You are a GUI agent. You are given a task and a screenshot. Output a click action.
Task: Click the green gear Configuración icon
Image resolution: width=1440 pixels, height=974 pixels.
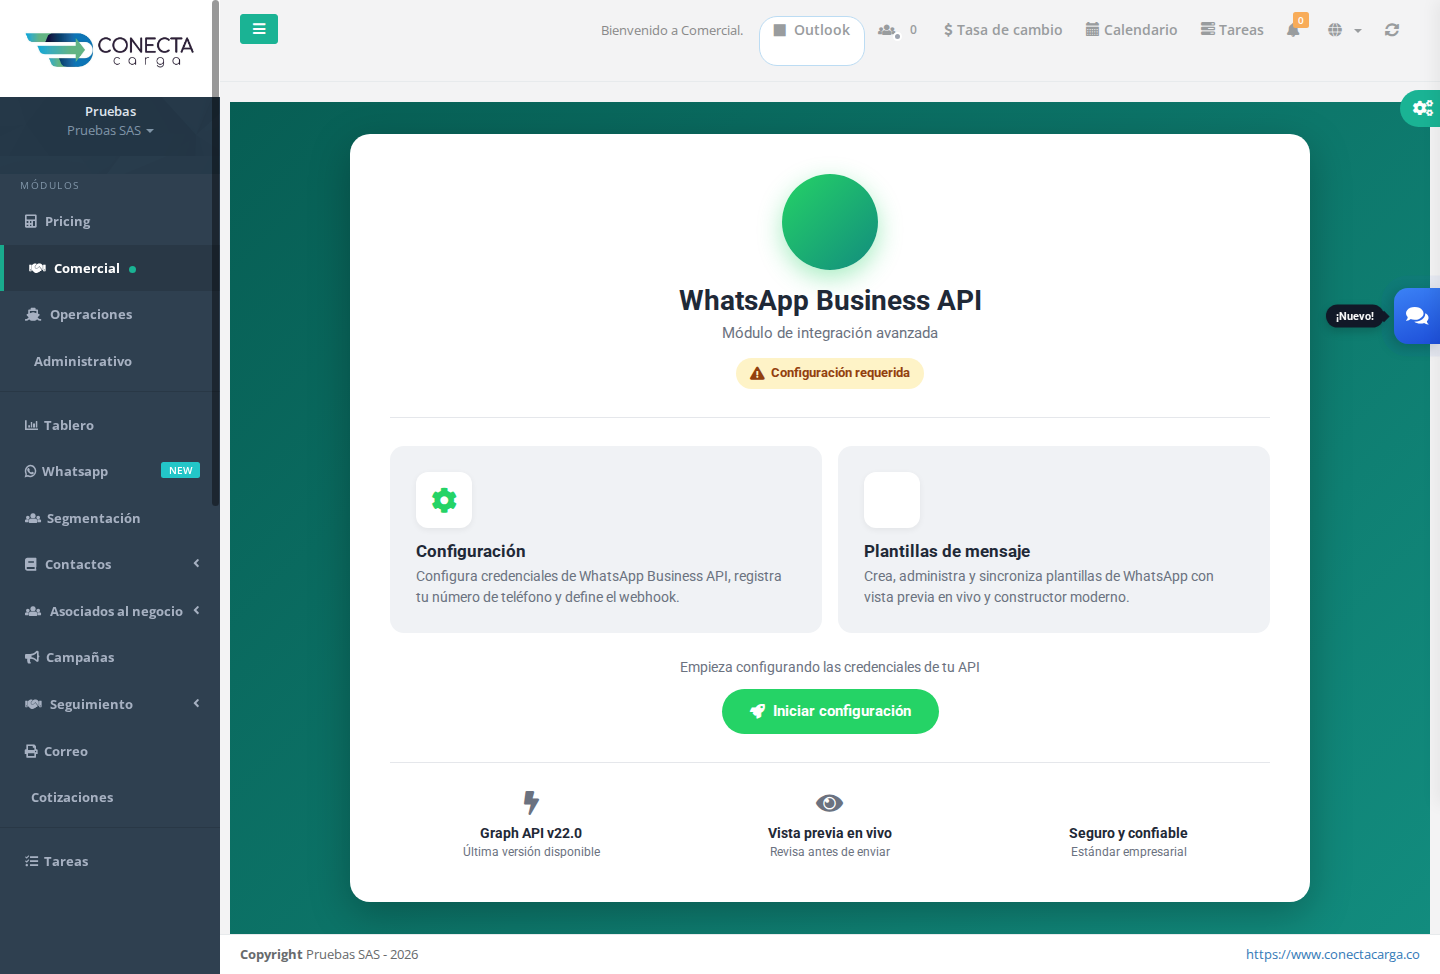tap(444, 500)
